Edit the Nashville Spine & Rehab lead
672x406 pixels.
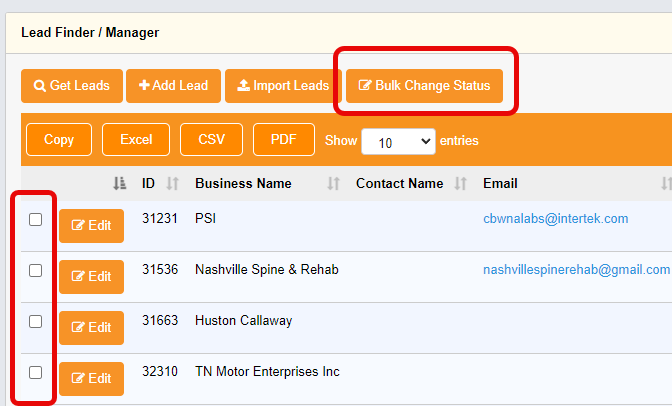click(91, 277)
